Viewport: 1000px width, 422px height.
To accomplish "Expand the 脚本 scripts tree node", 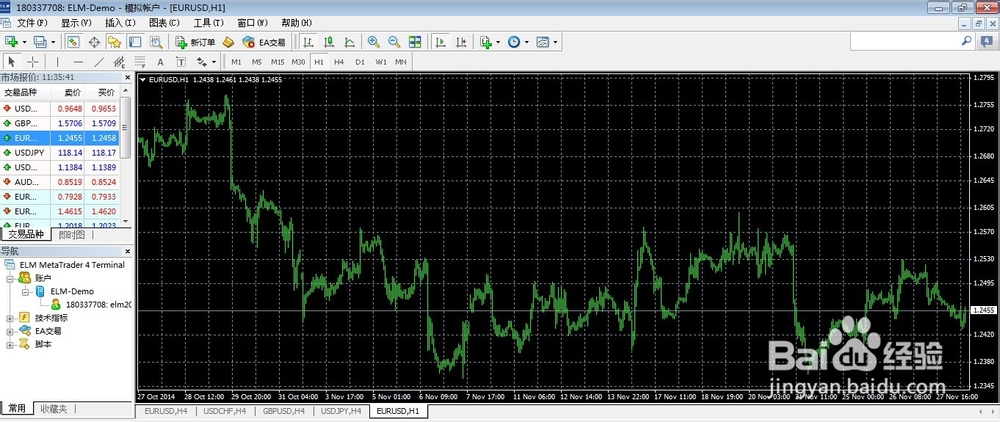I will 10,344.
